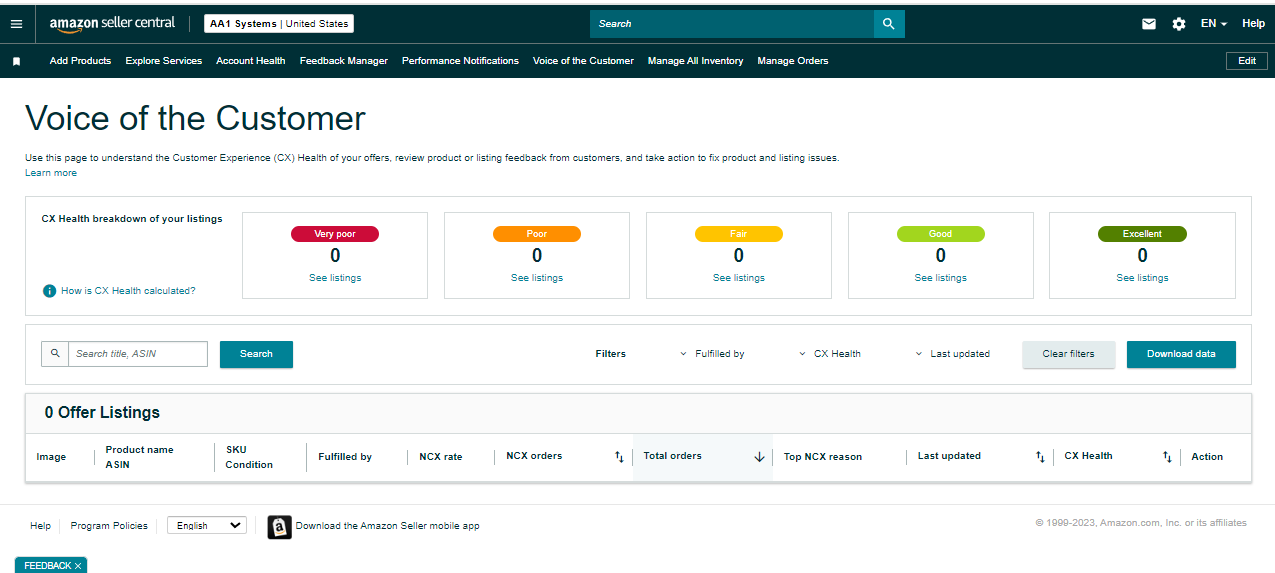Image resolution: width=1275 pixels, height=573 pixels.
Task: Open the EN language dropdown
Action: pos(1214,24)
